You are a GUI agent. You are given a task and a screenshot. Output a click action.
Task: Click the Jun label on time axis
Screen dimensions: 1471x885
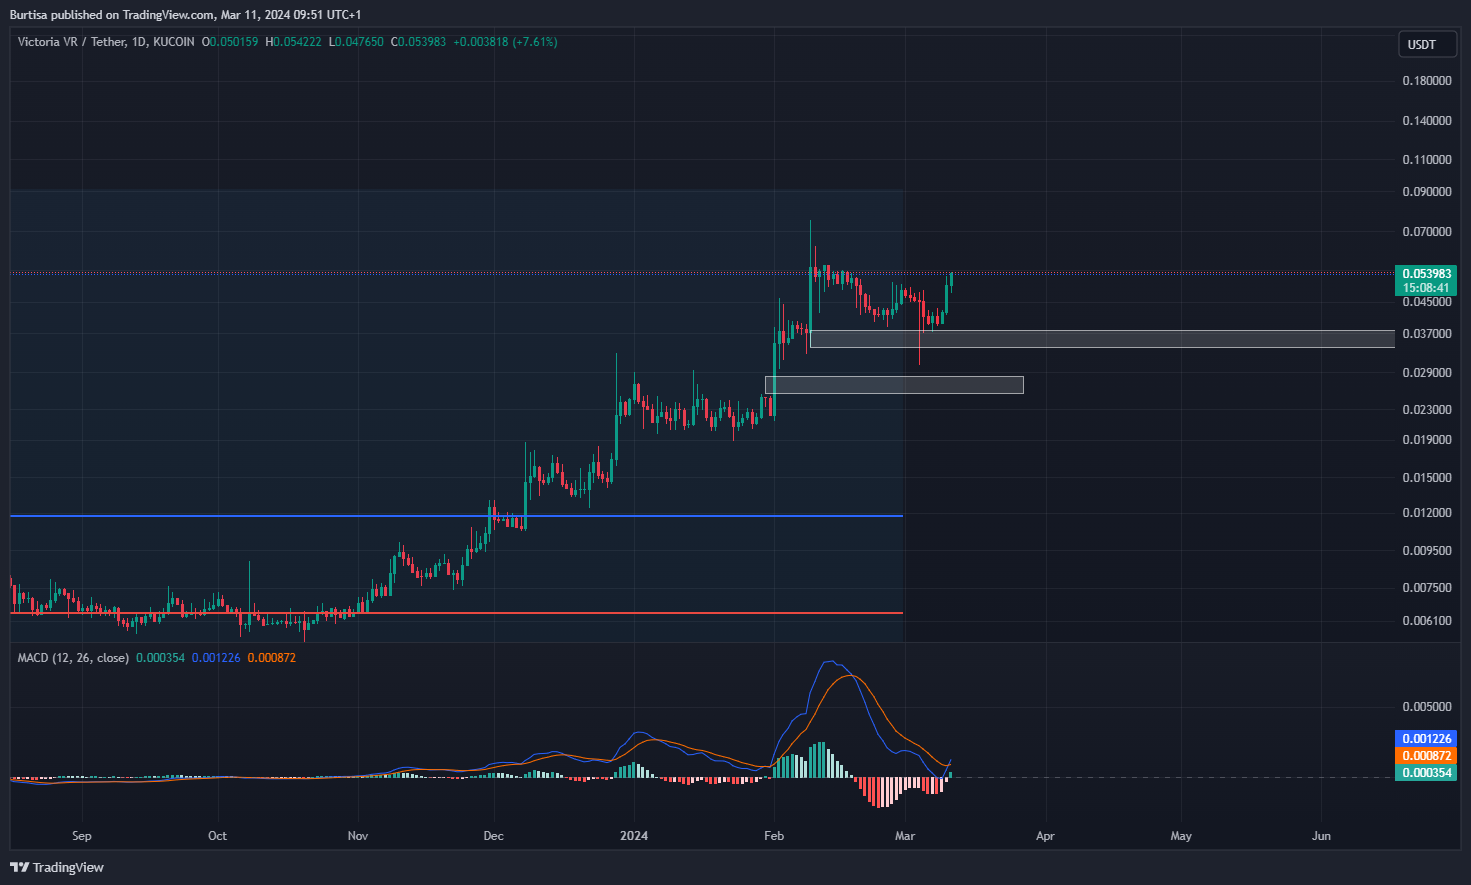[1322, 836]
